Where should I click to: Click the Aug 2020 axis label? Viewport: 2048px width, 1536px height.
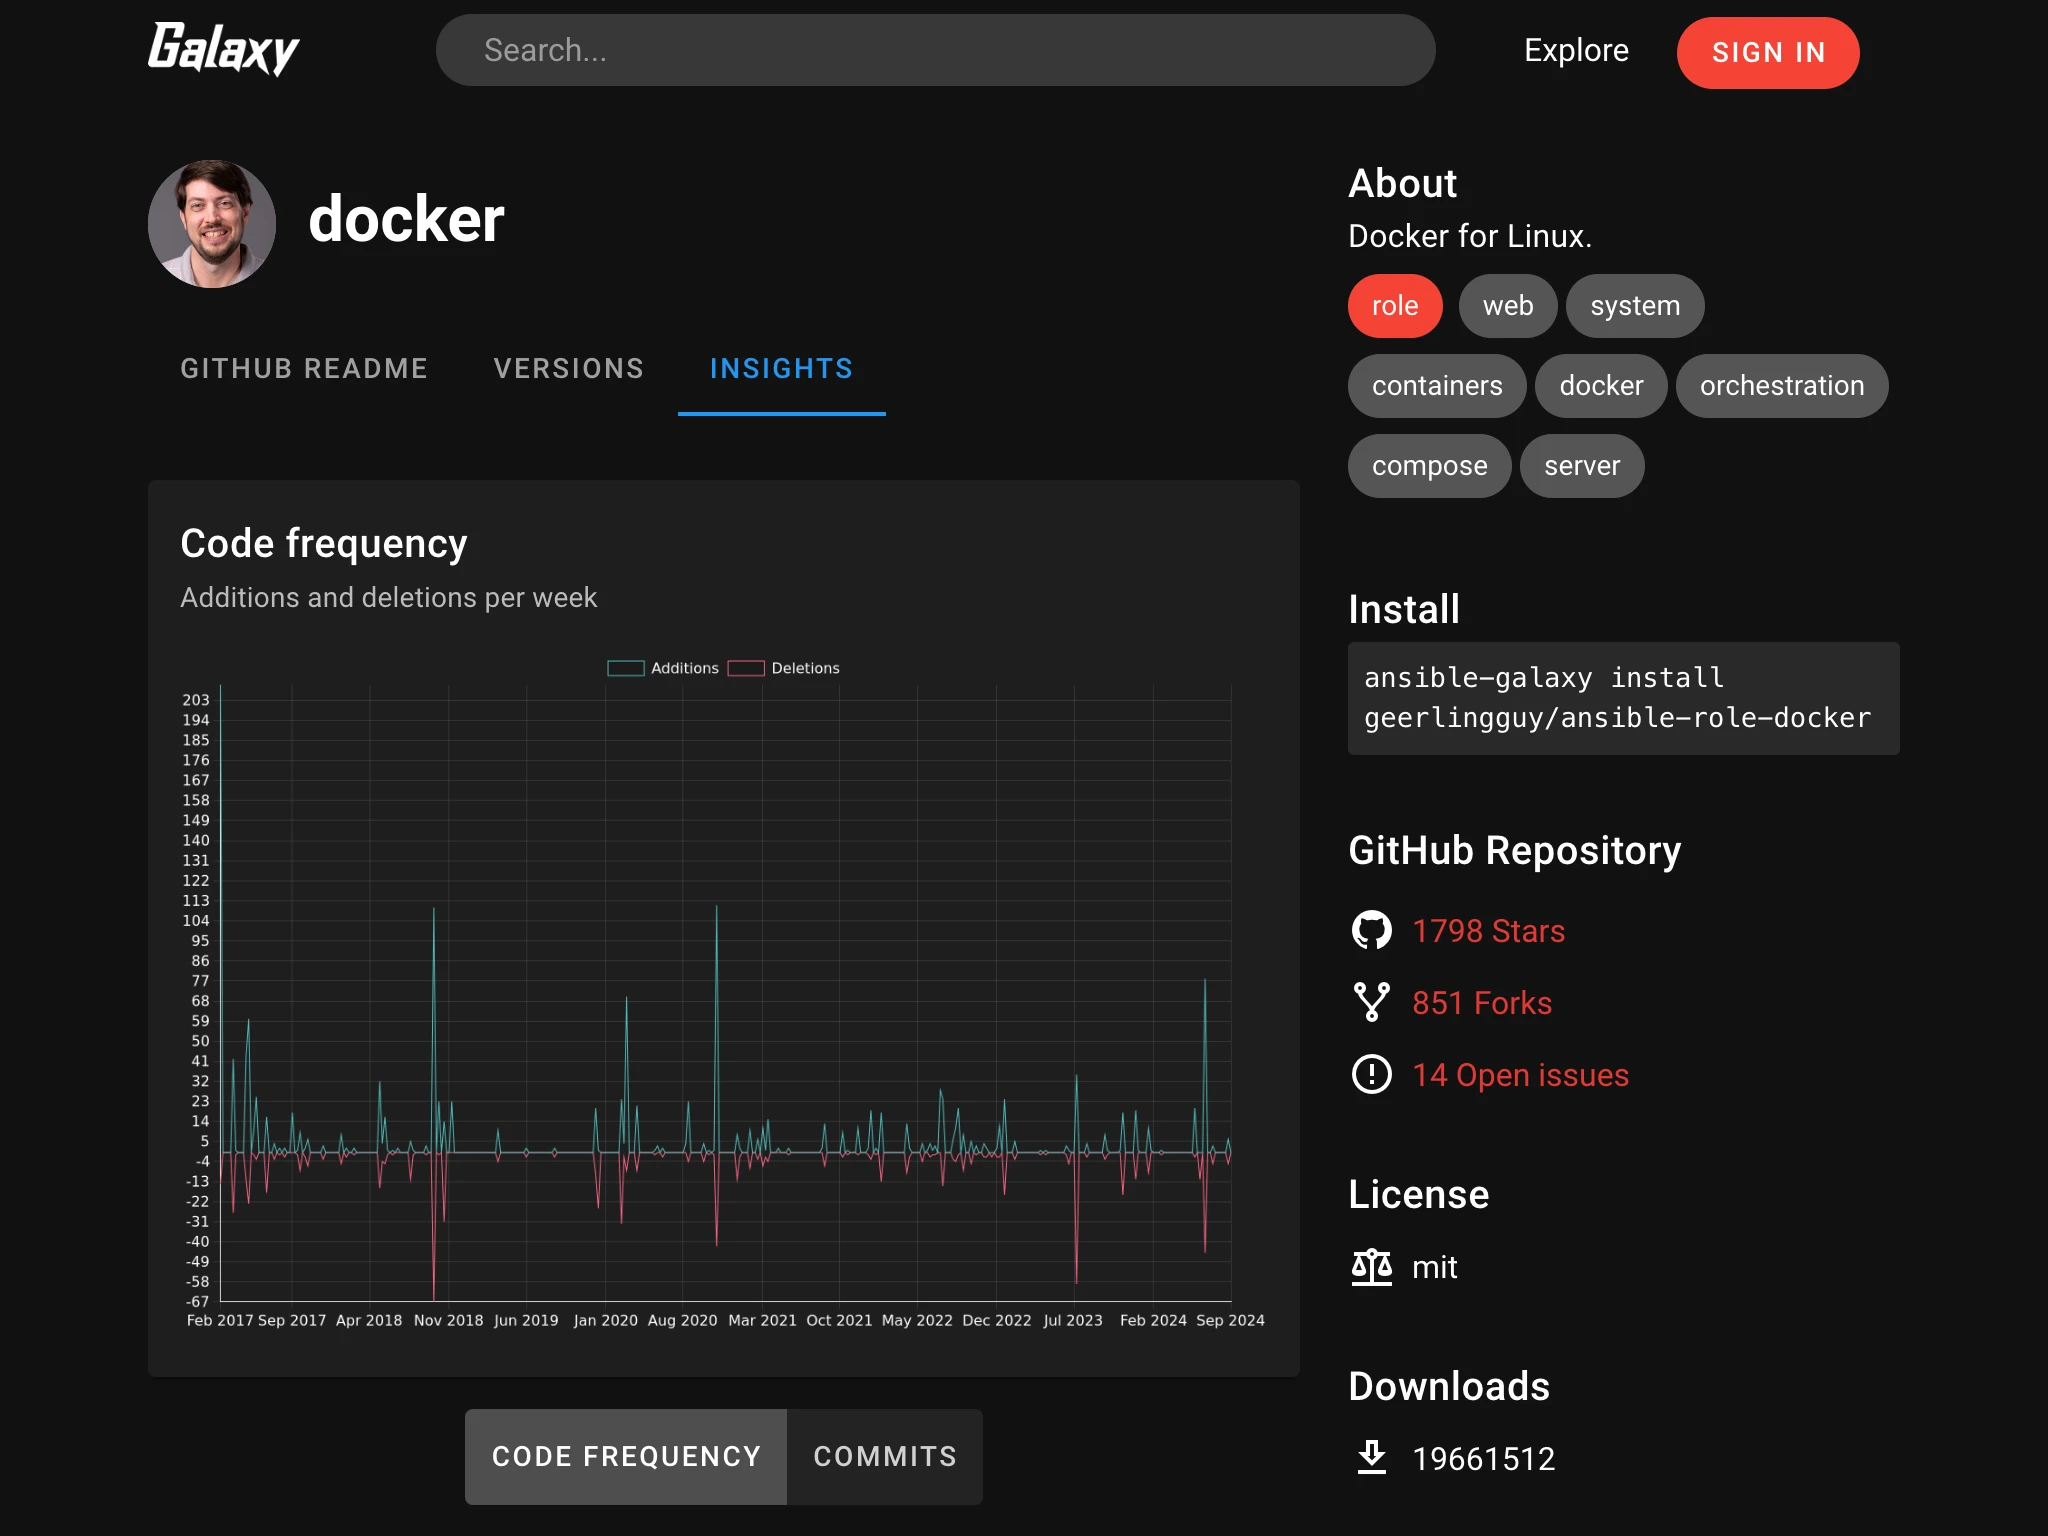coord(682,1320)
